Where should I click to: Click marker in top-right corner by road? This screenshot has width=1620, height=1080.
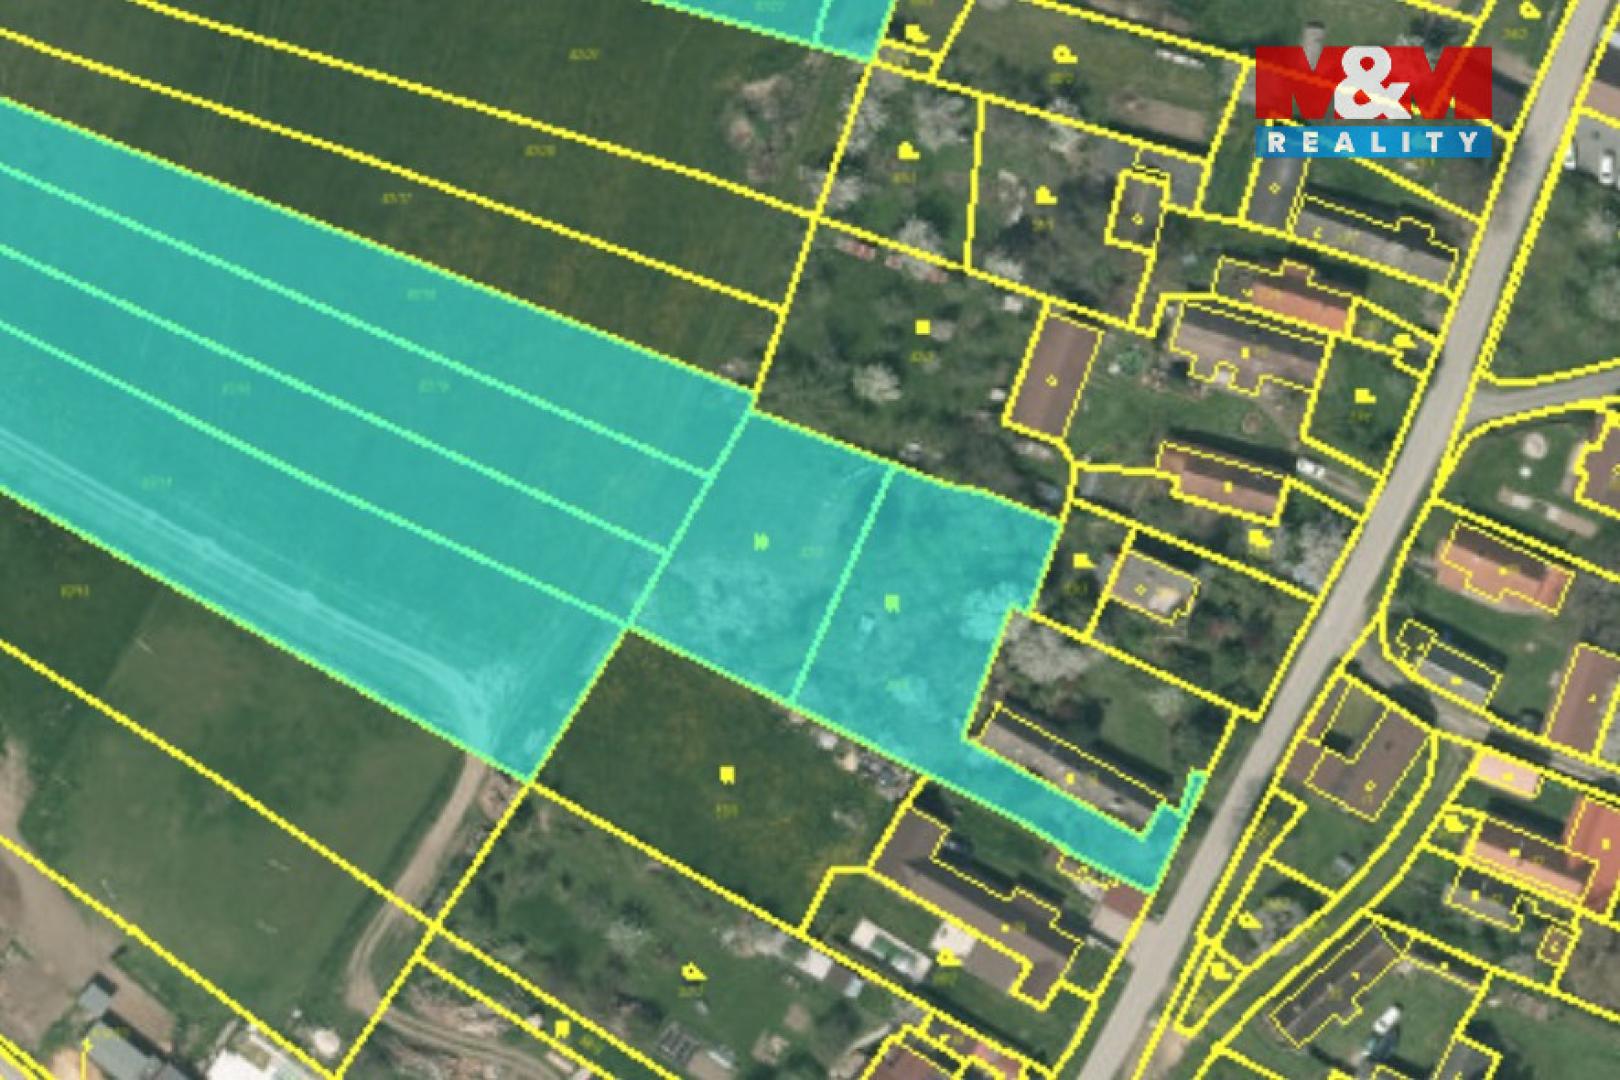point(1529,10)
